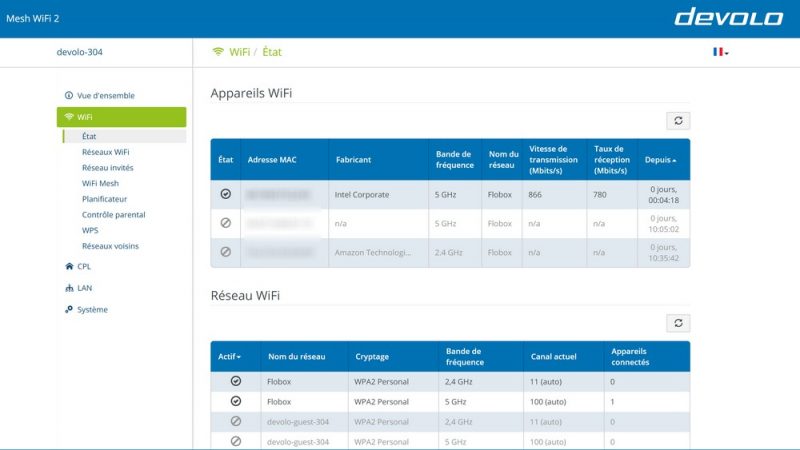Click the devolo-304 device name
This screenshot has width=800, height=450.
click(80, 52)
